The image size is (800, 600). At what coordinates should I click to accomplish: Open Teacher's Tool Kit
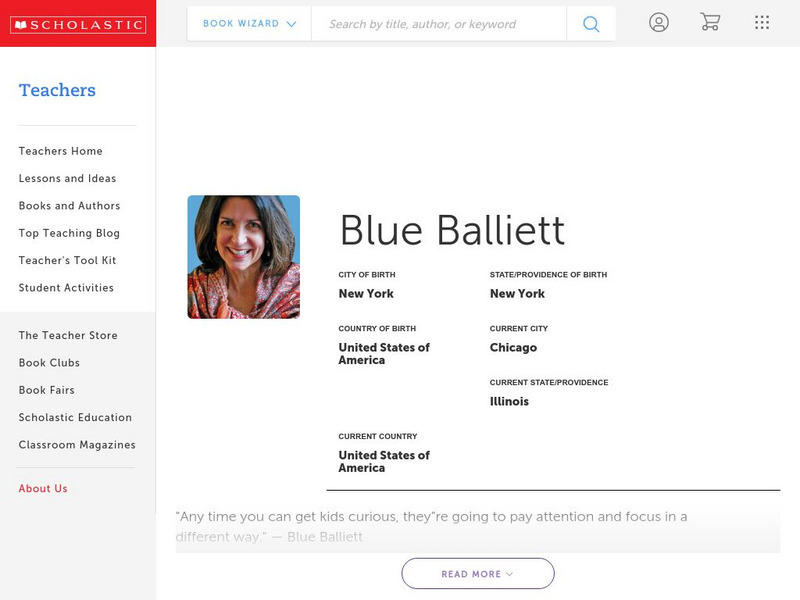coord(68,260)
